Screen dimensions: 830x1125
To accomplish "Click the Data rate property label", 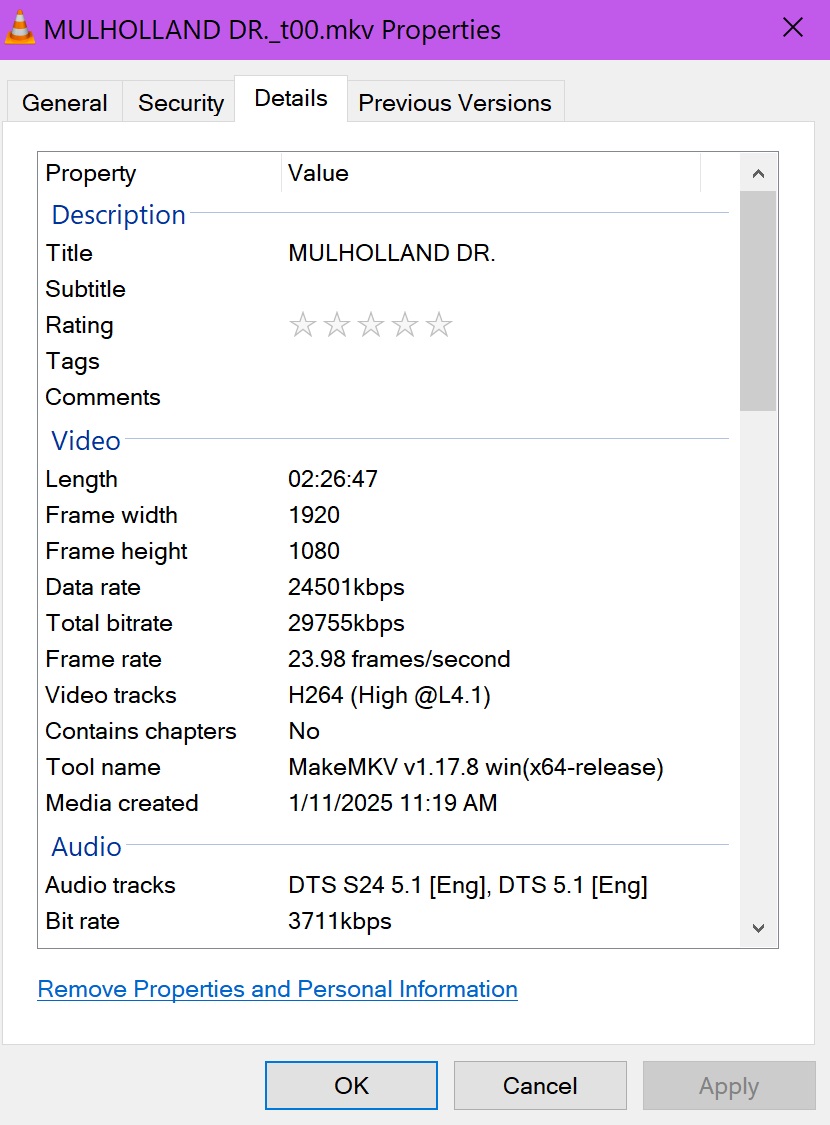I will 93,587.
